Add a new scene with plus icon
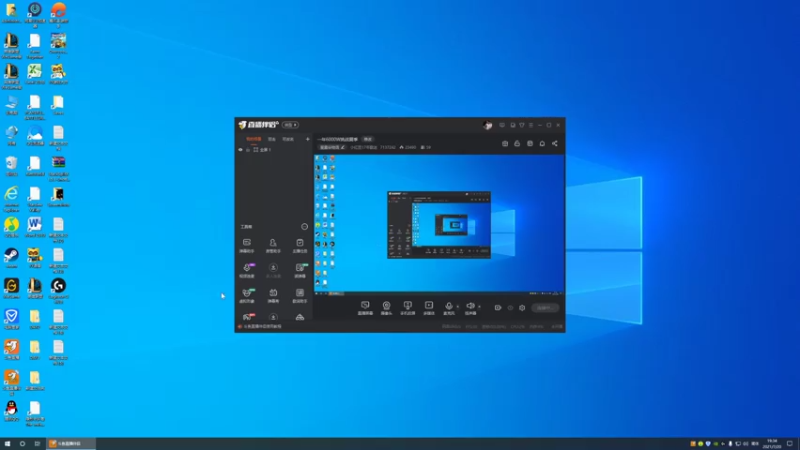Image resolution: width=800 pixels, height=450 pixels. click(307, 139)
